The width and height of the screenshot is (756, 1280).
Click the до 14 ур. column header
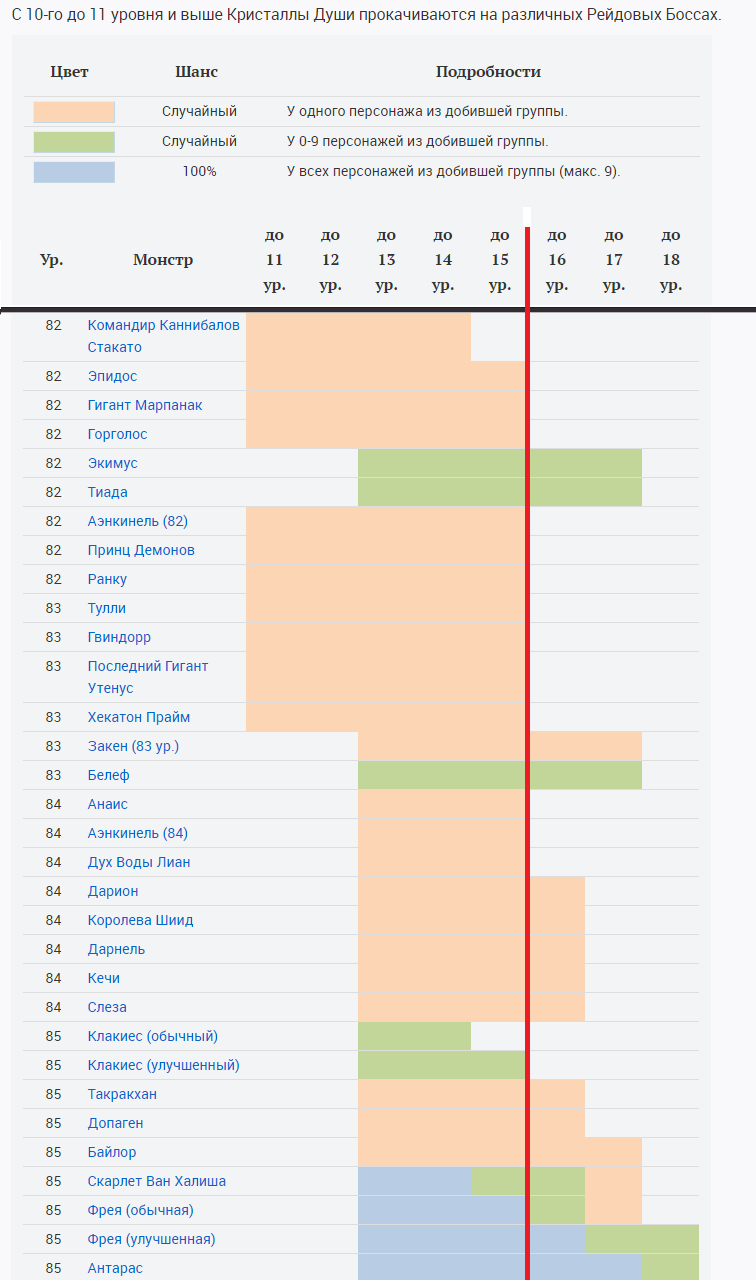[443, 260]
